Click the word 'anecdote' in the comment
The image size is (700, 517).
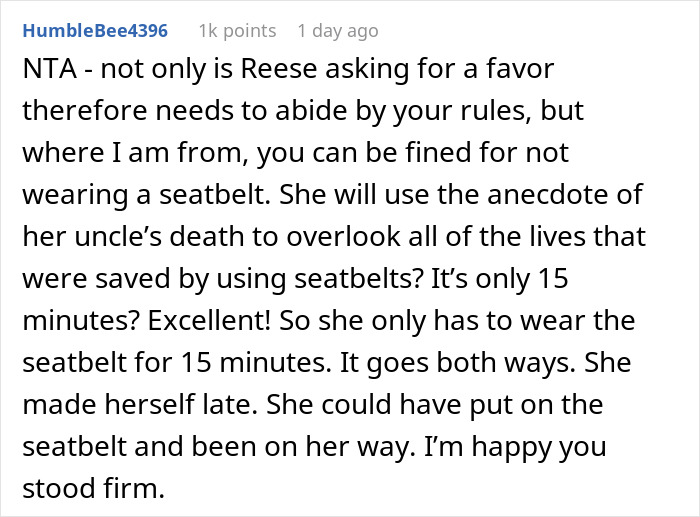click(543, 194)
